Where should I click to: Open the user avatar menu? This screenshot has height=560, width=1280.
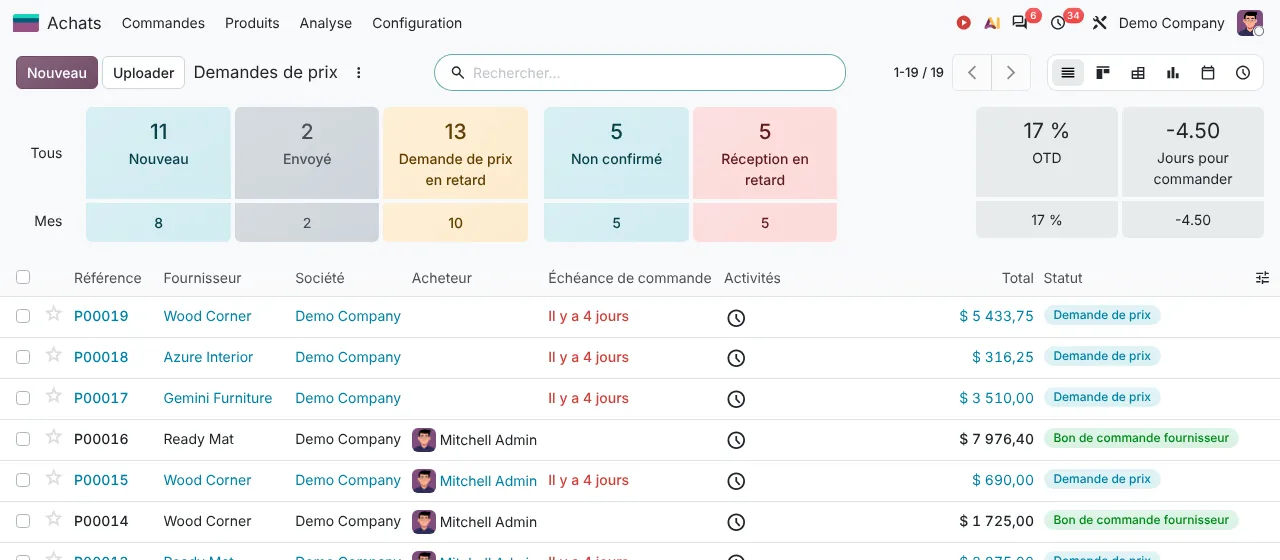tap(1250, 23)
